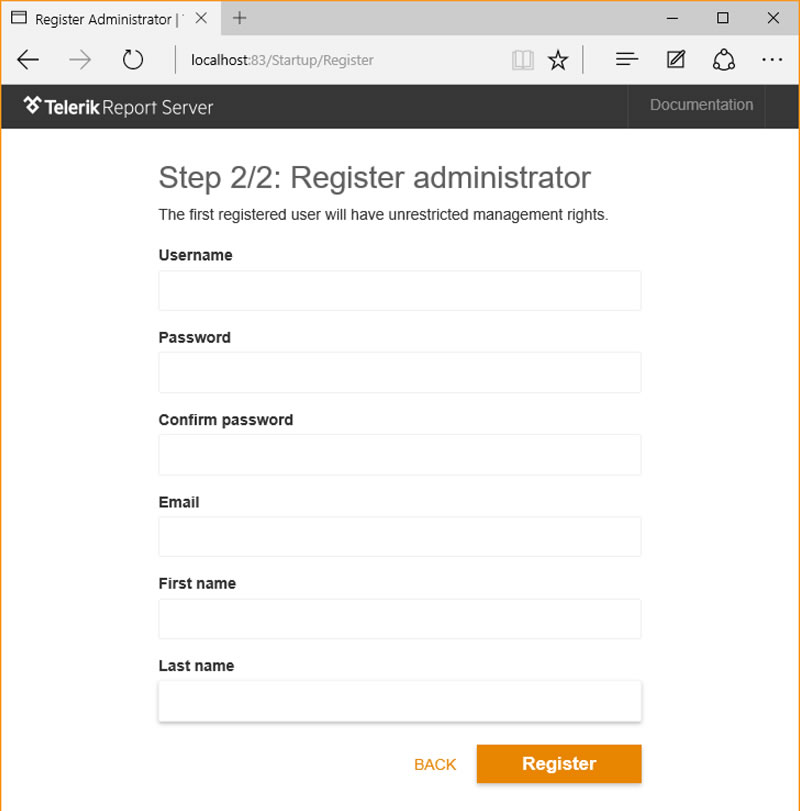The width and height of the screenshot is (800, 811).
Task: Open the Hub lines icon
Action: coord(627,59)
